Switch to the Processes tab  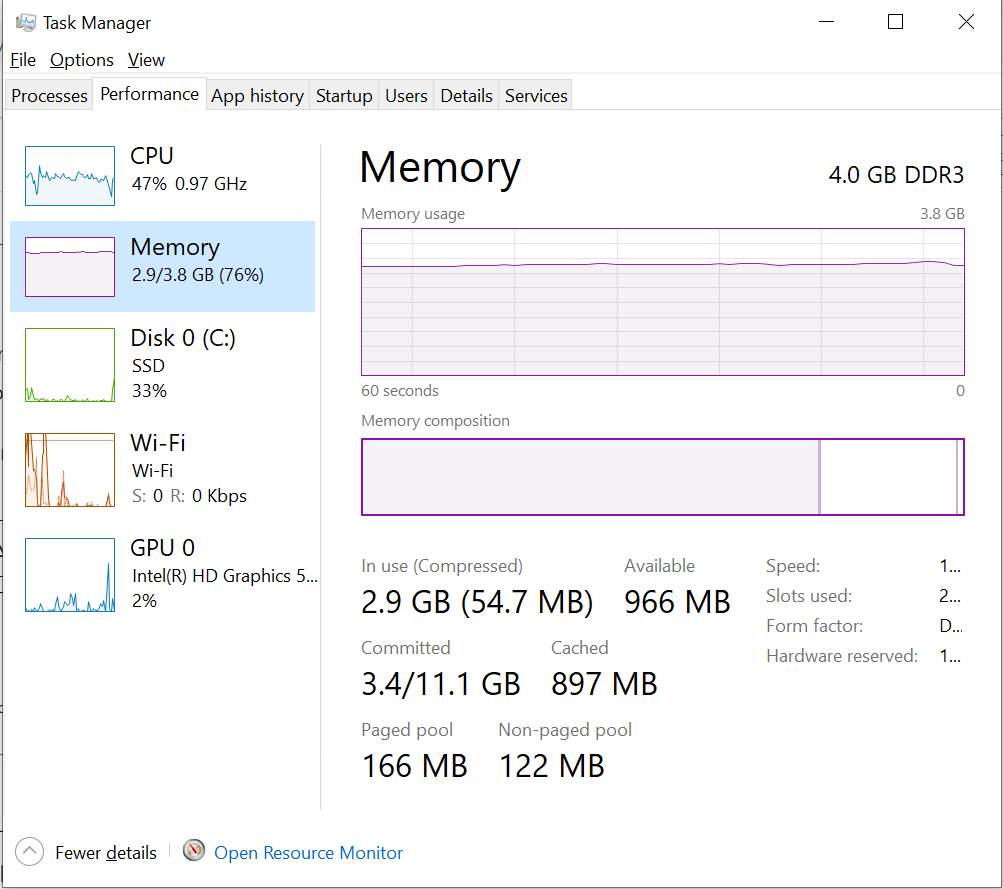(x=49, y=96)
